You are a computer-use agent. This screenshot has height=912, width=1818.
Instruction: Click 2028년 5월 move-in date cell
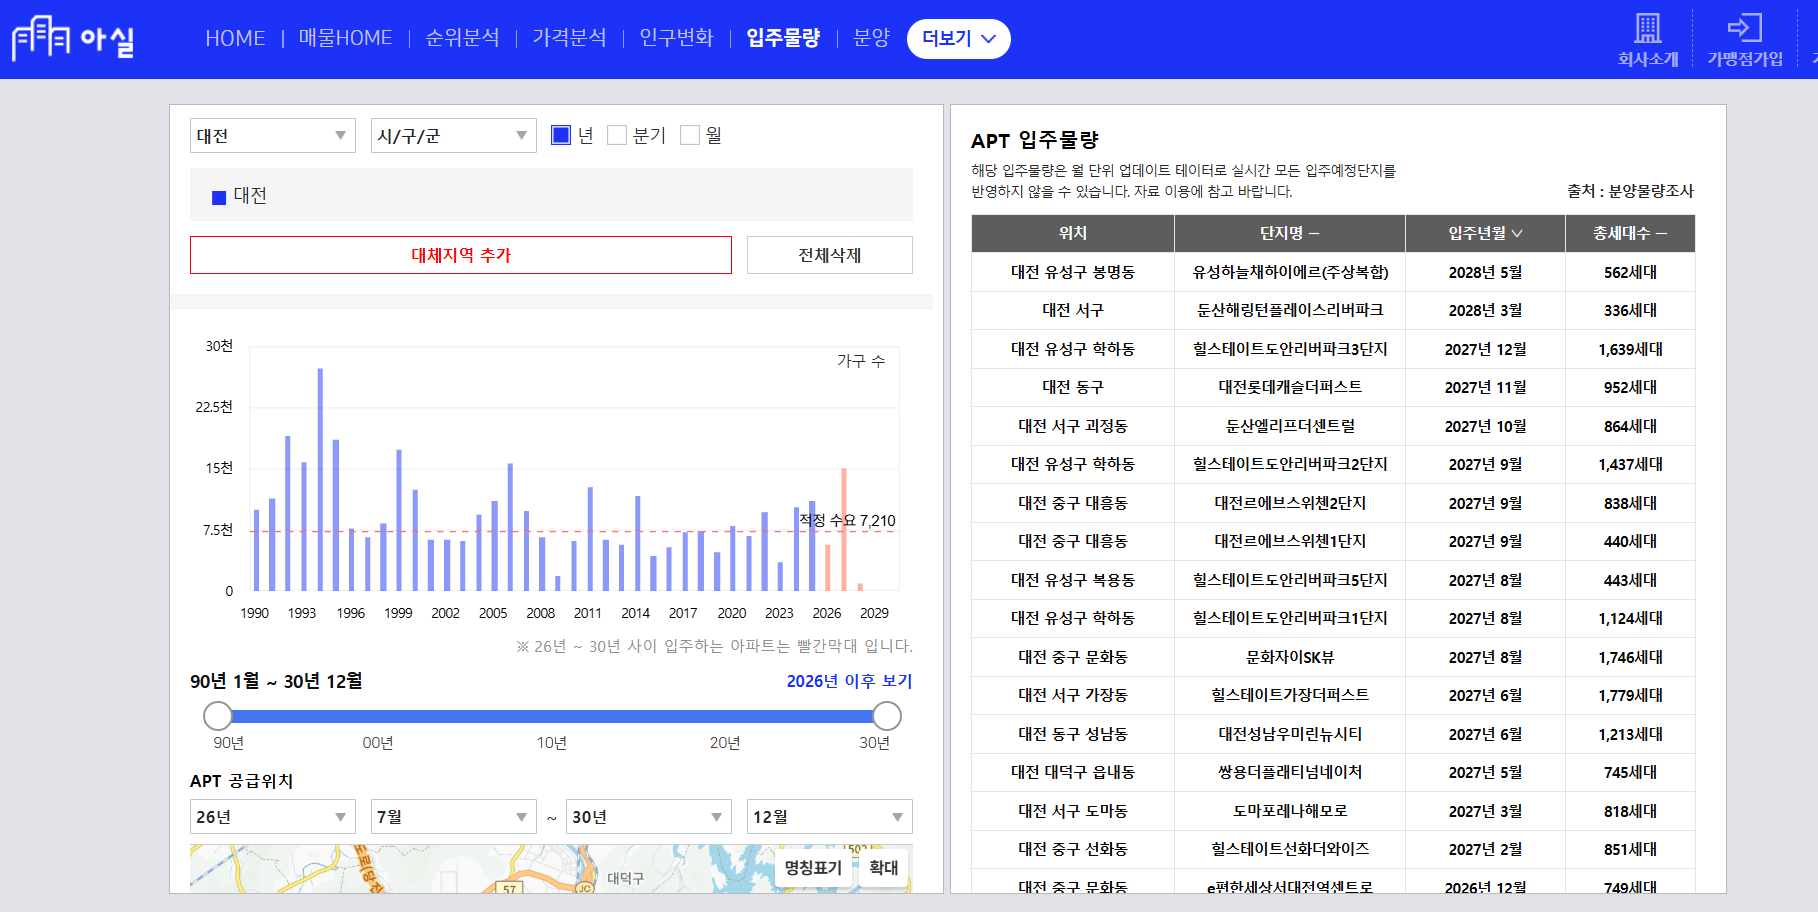(1485, 272)
